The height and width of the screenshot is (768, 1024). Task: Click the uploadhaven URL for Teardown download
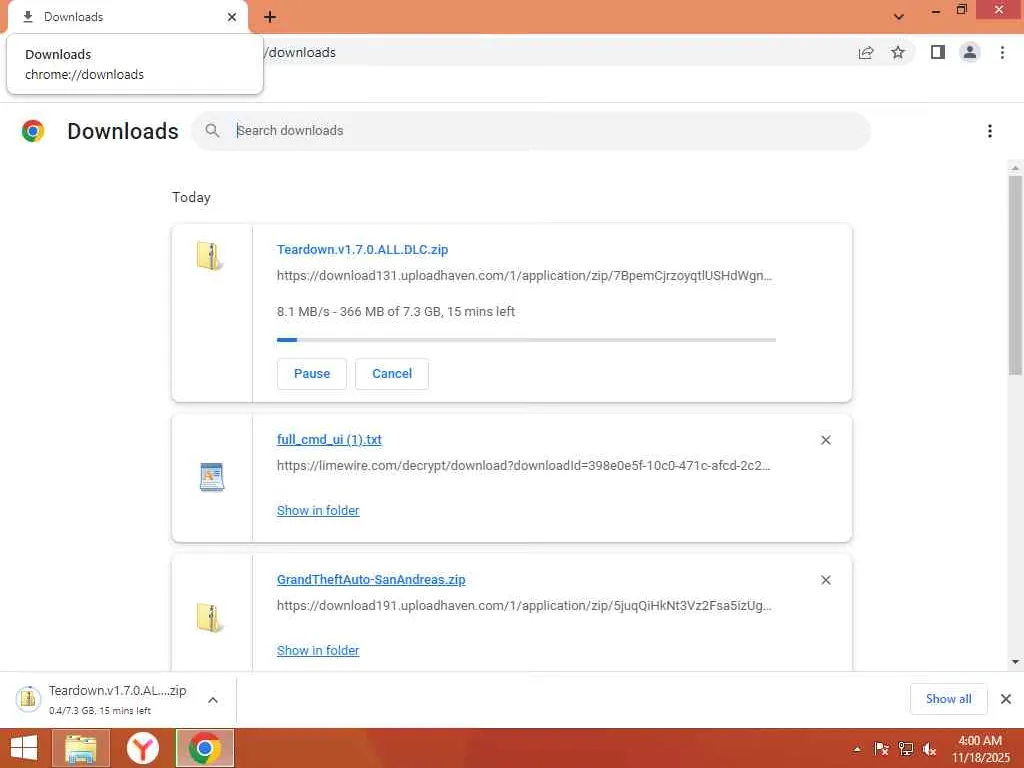click(524, 276)
